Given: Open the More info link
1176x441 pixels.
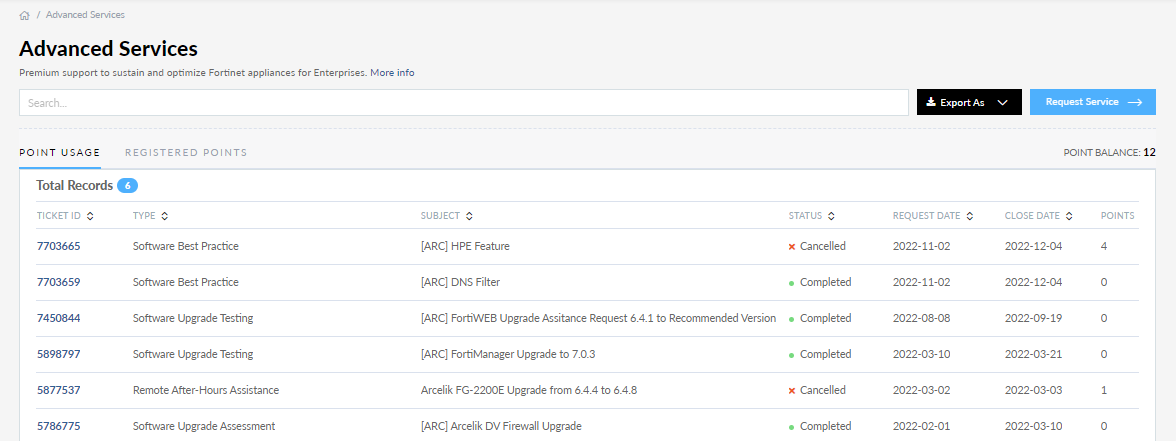Looking at the screenshot, I should coord(392,73).
